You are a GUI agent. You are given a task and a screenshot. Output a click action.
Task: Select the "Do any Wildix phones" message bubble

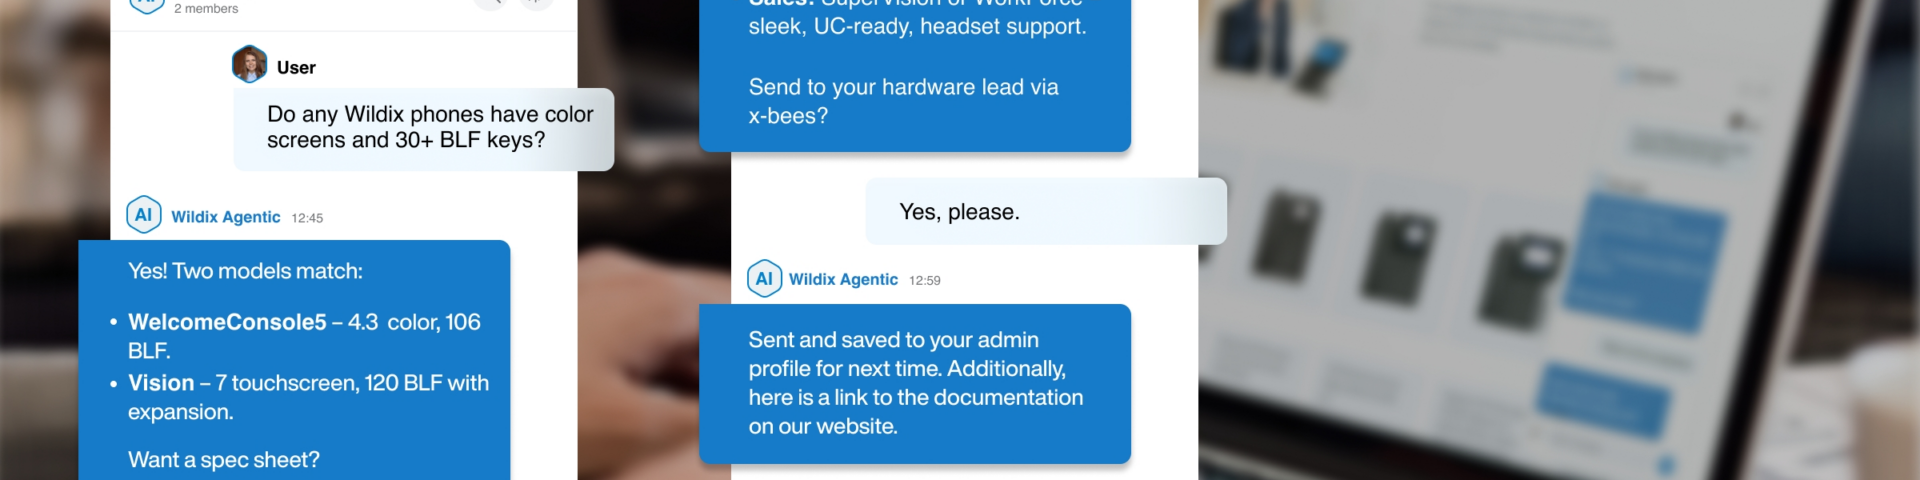(423, 128)
